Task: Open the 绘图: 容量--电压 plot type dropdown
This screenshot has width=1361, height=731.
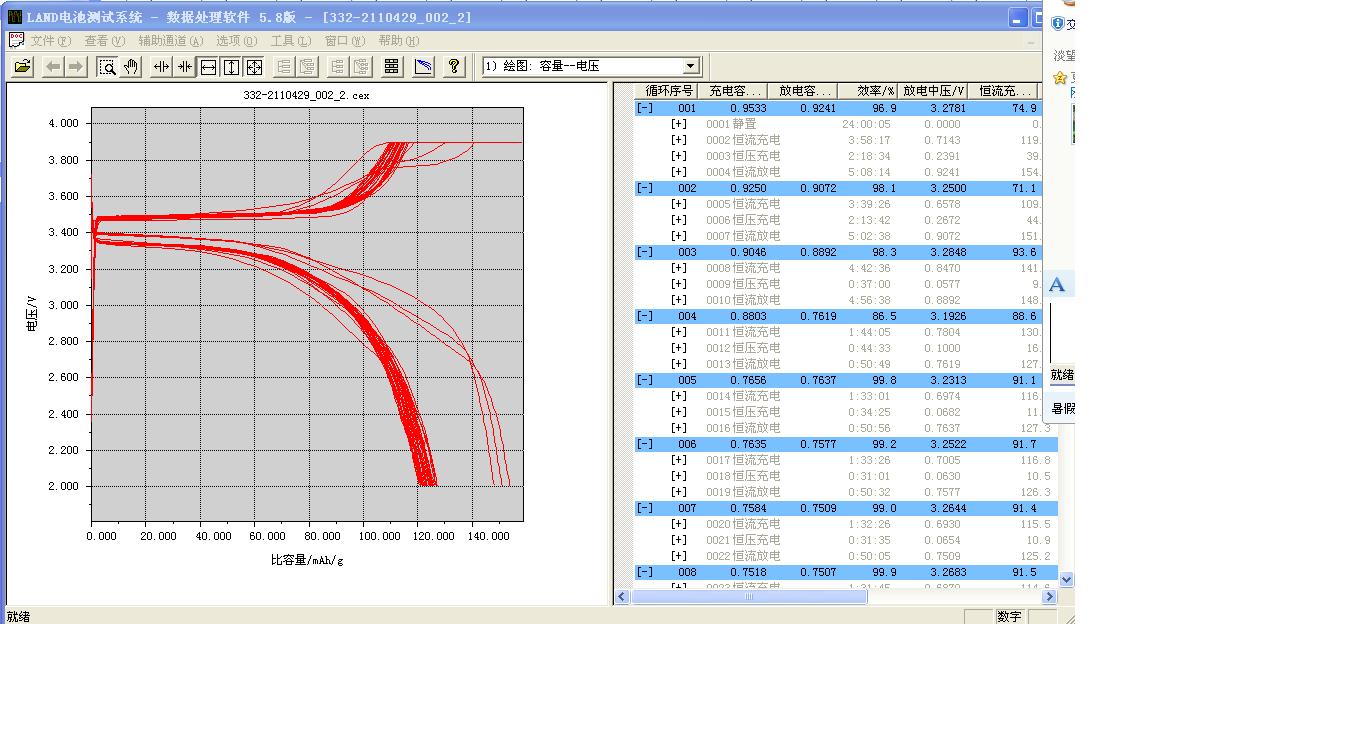Action: tap(690, 66)
